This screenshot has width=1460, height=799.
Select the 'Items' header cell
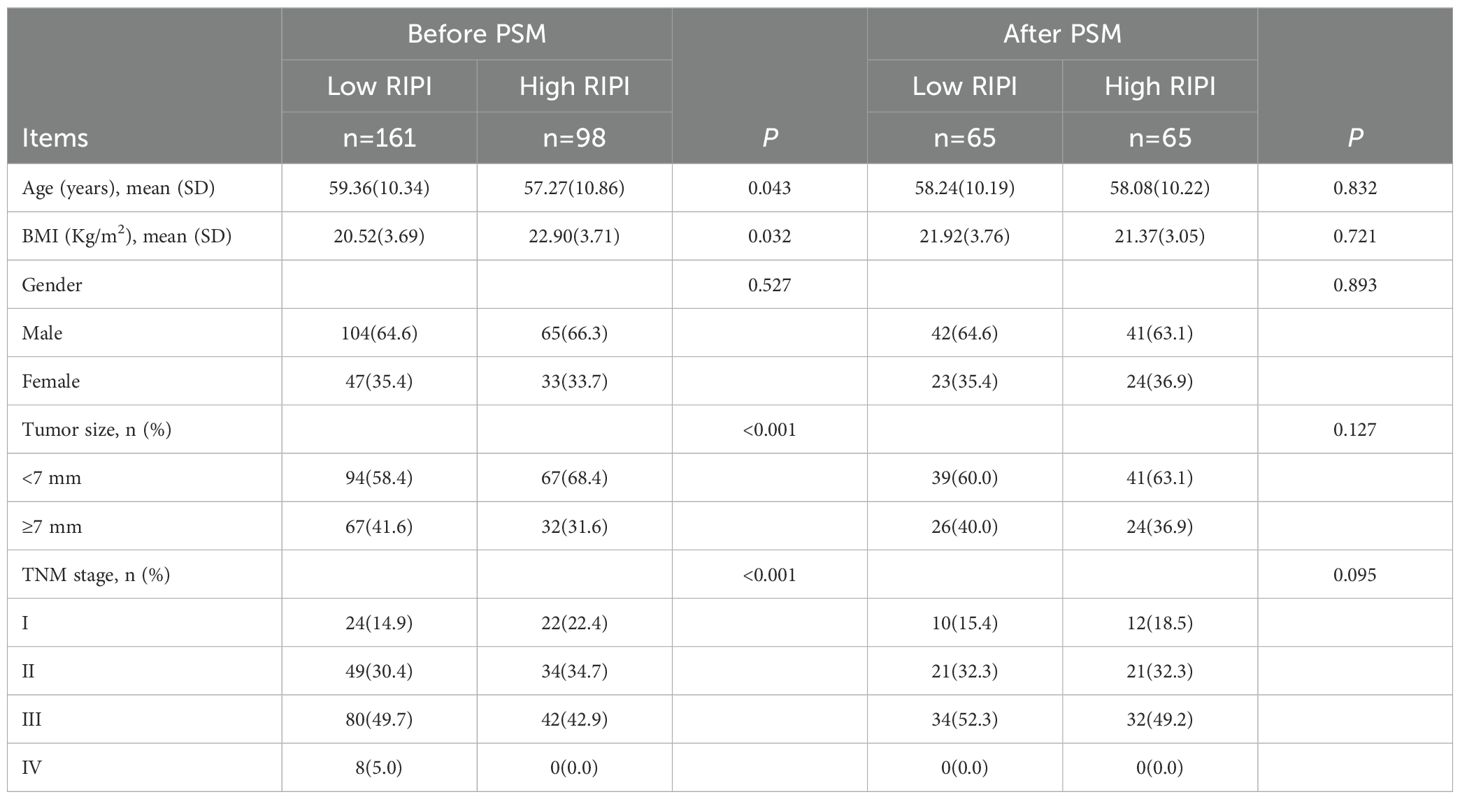[x=54, y=138]
